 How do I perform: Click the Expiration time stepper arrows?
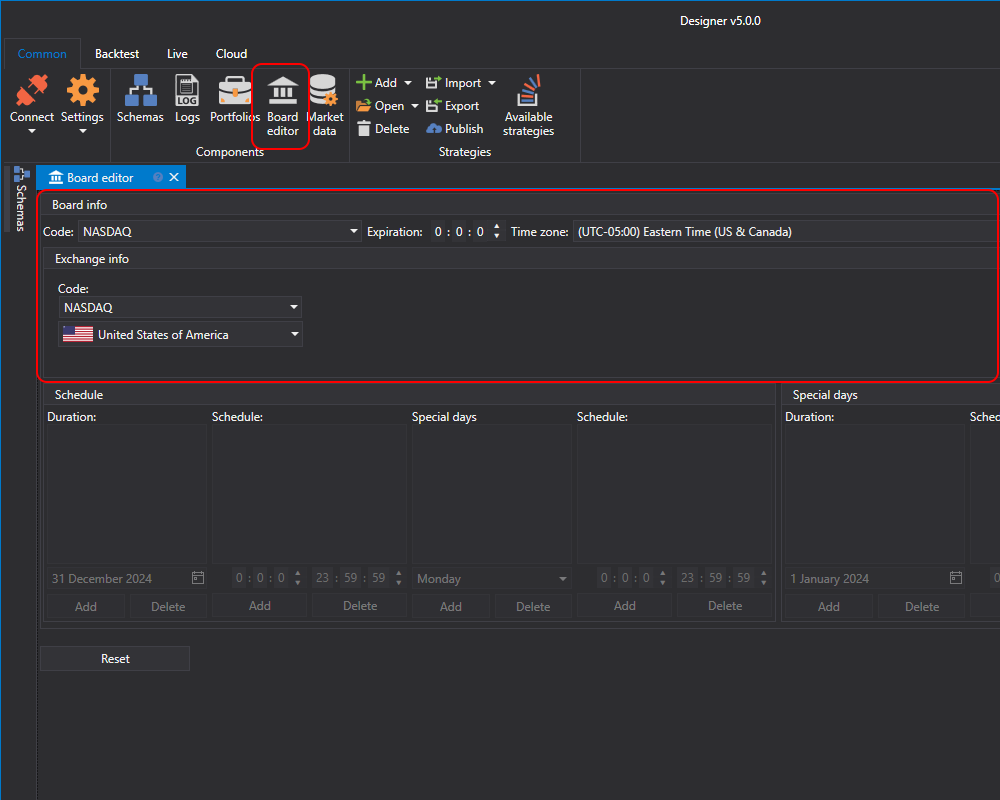497,231
